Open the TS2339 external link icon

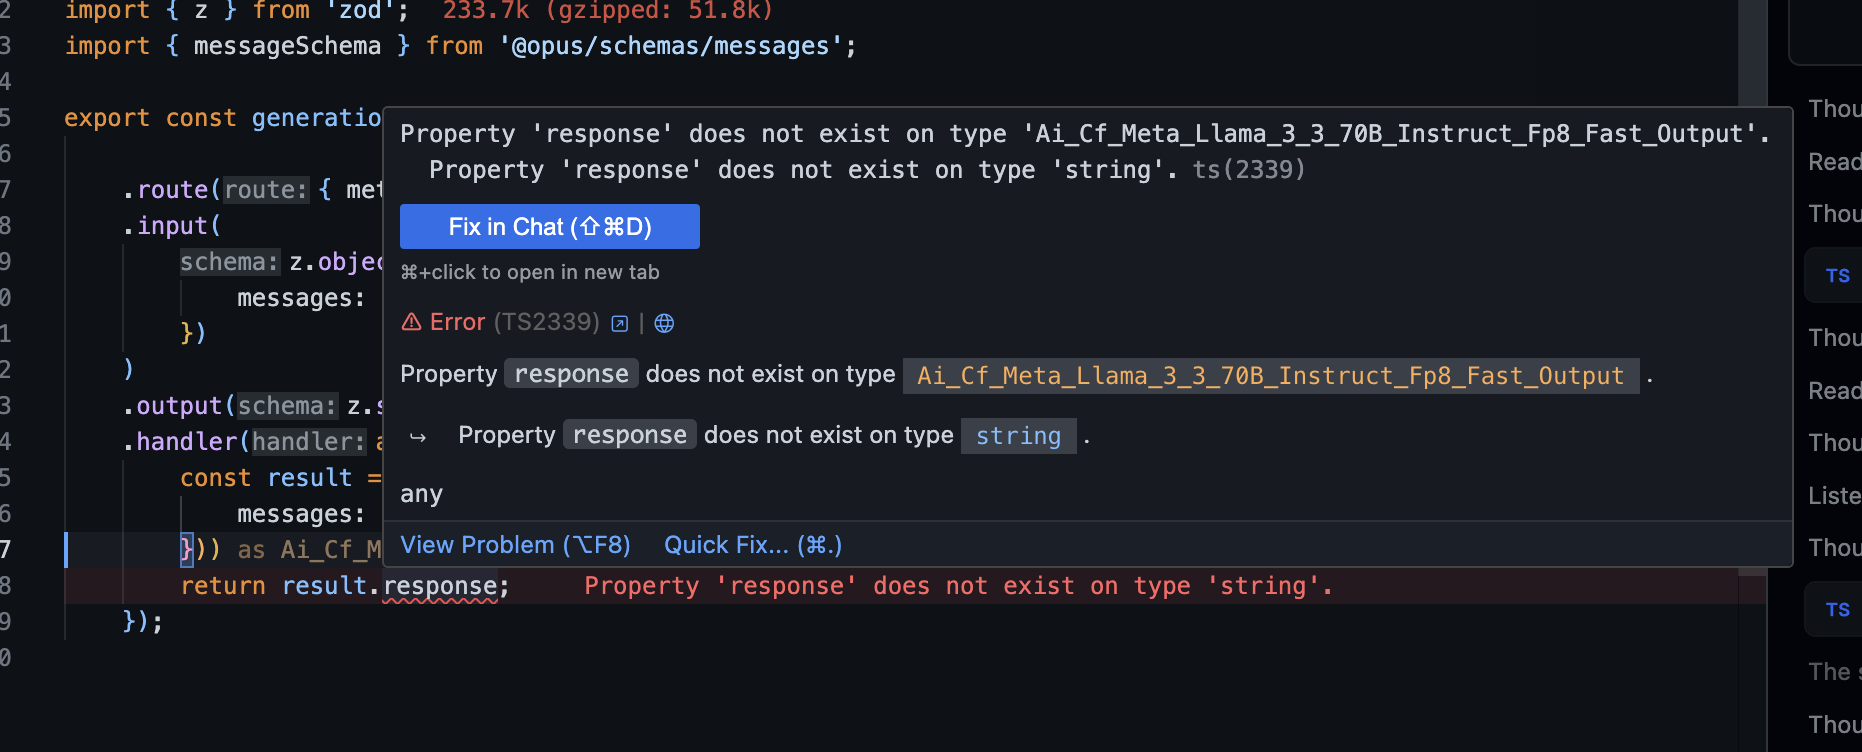click(x=620, y=323)
